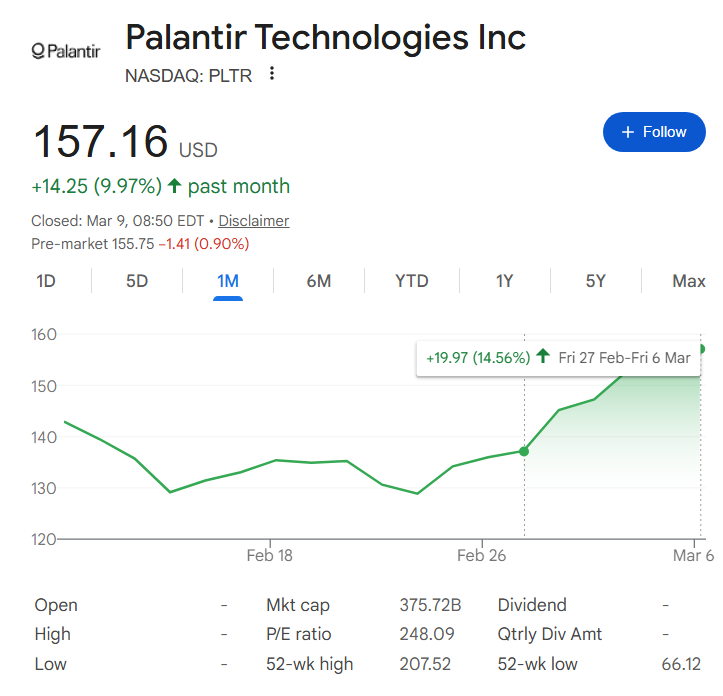Click the green up arrow beside past month
The image size is (723, 696).
coord(175,186)
